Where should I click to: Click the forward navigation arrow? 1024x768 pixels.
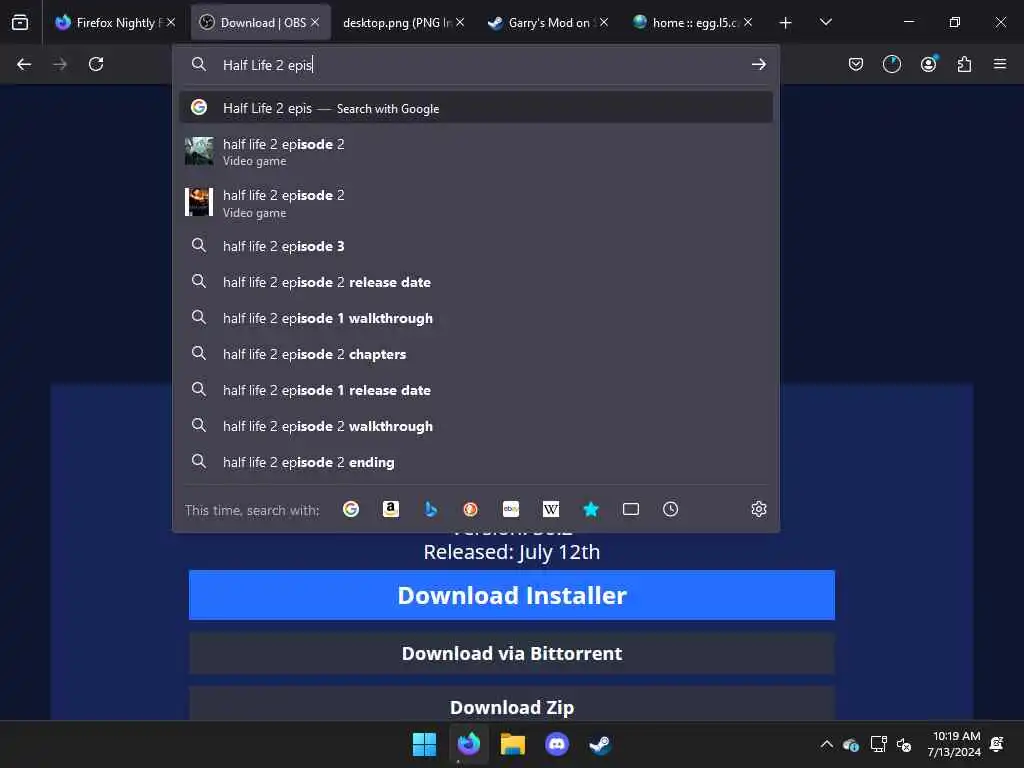coord(60,64)
